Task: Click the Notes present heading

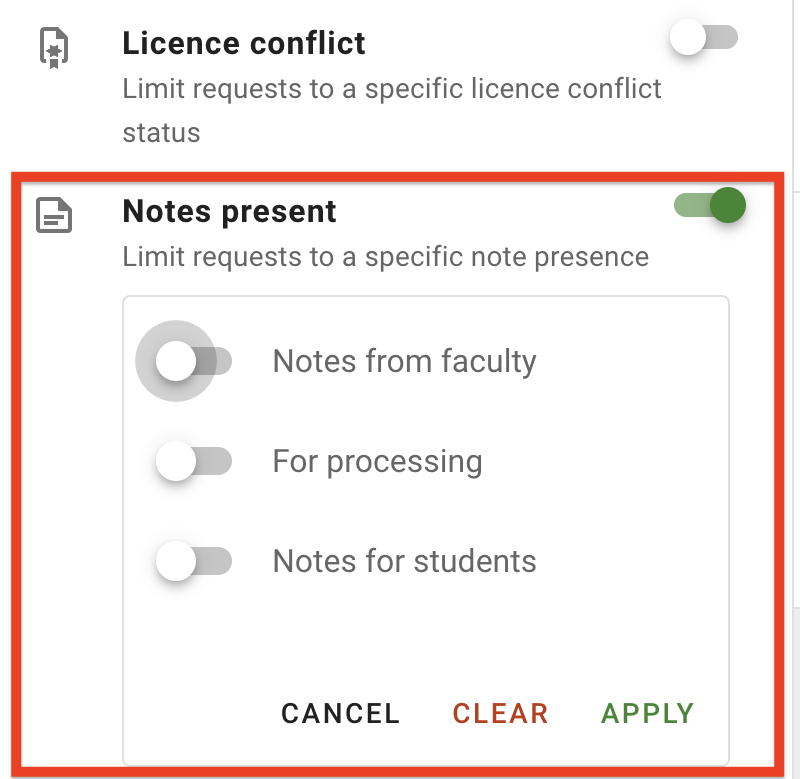Action: [229, 211]
